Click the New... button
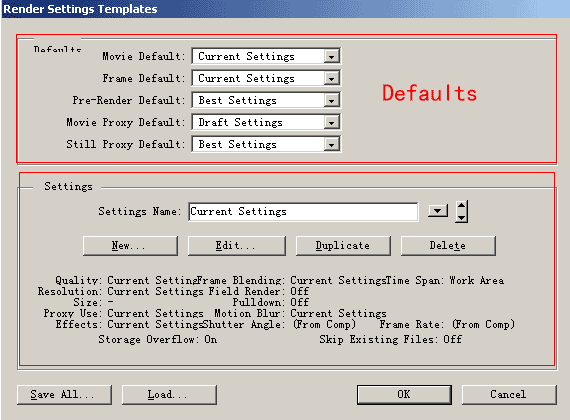Image resolution: width=570 pixels, height=420 pixels. tap(130, 246)
